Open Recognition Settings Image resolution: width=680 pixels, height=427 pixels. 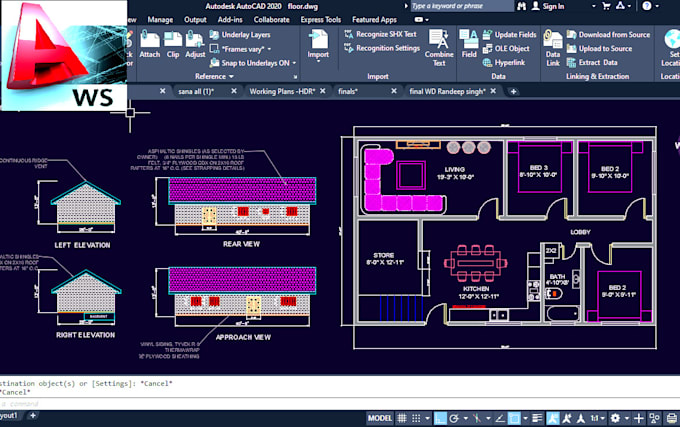[x=382, y=48]
